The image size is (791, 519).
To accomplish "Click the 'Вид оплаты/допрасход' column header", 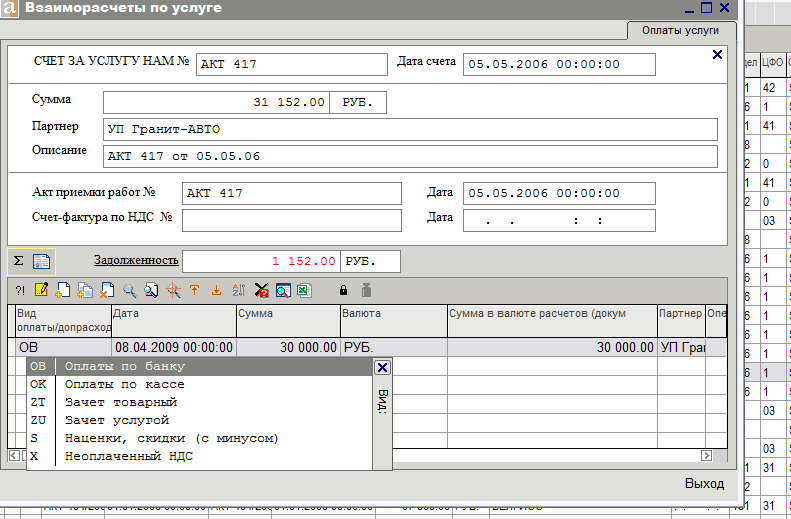I will (x=63, y=320).
